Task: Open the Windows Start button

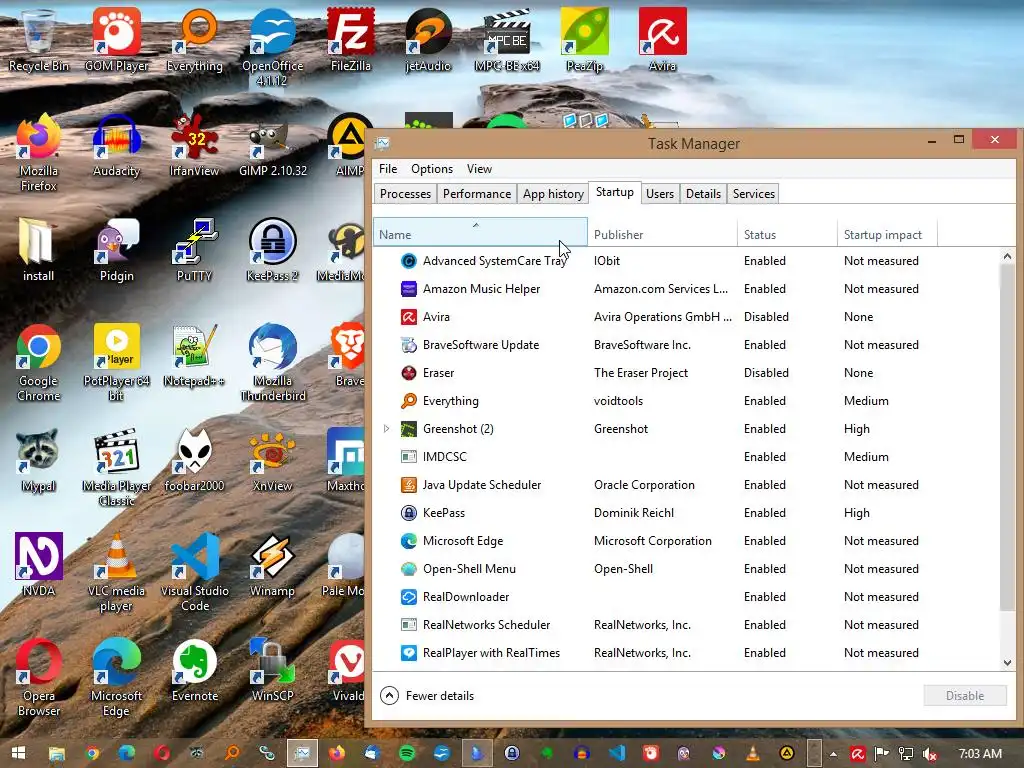Action: (x=18, y=753)
